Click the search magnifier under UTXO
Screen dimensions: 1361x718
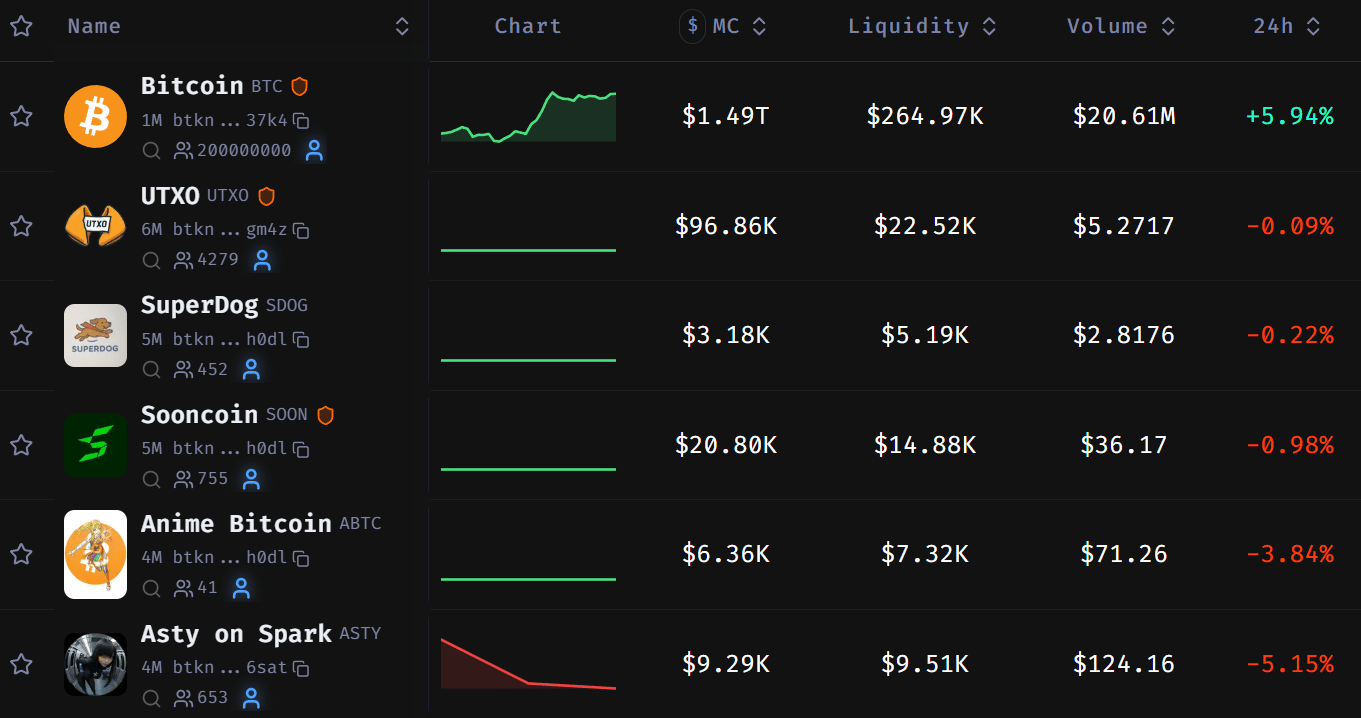point(151,261)
